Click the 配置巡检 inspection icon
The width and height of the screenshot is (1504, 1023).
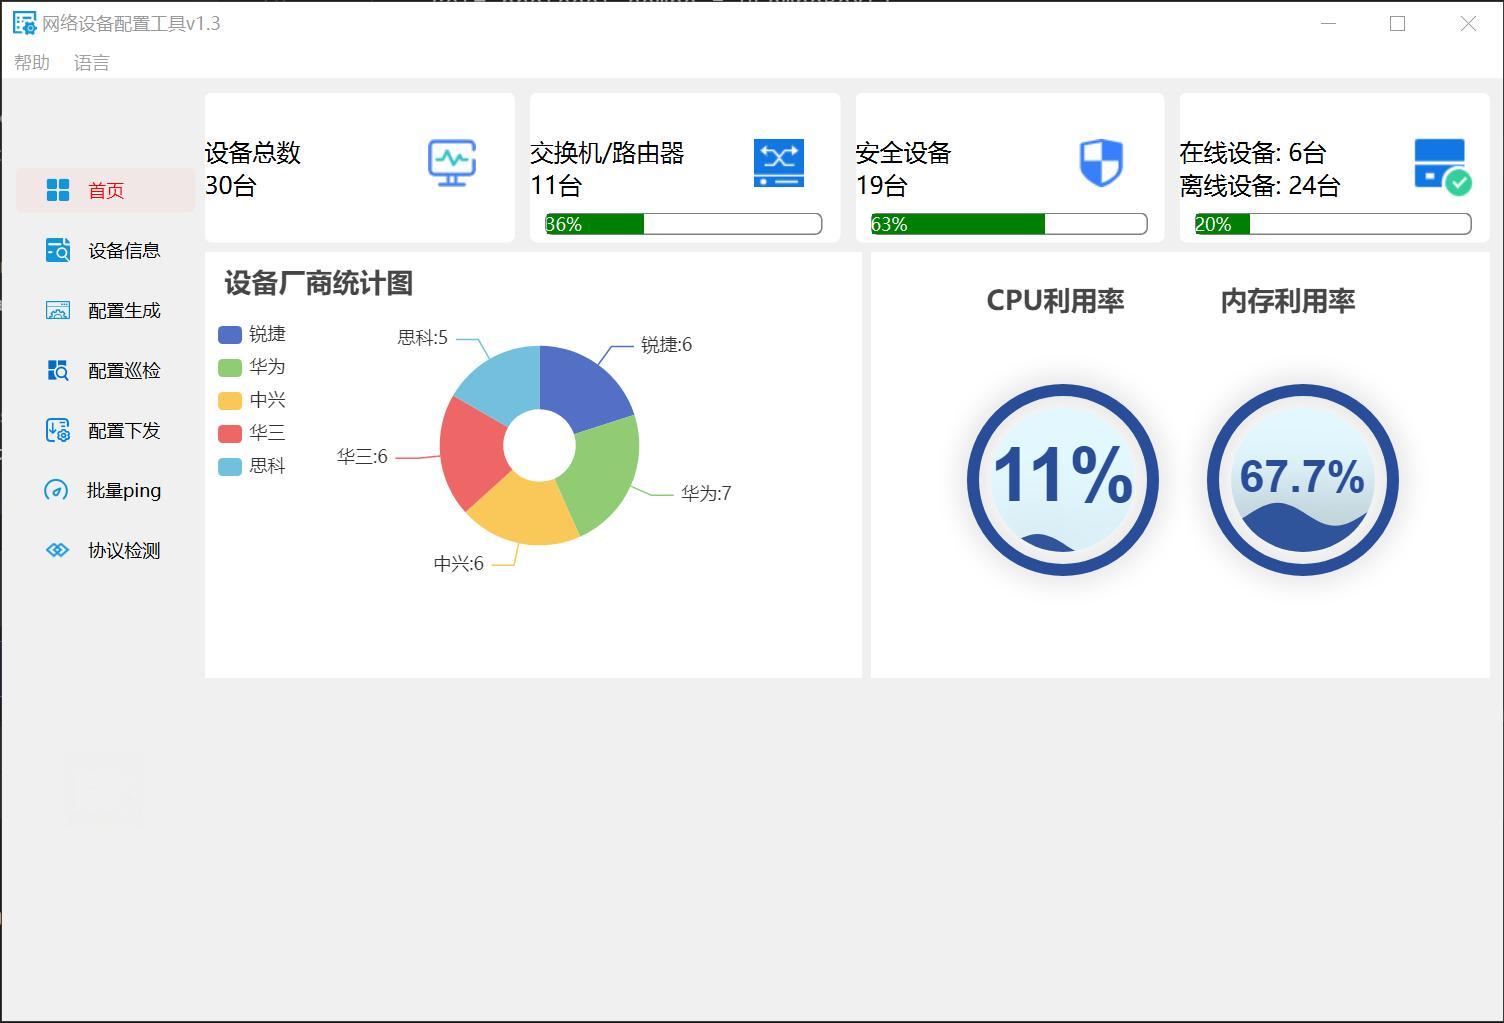pyautogui.click(x=58, y=370)
